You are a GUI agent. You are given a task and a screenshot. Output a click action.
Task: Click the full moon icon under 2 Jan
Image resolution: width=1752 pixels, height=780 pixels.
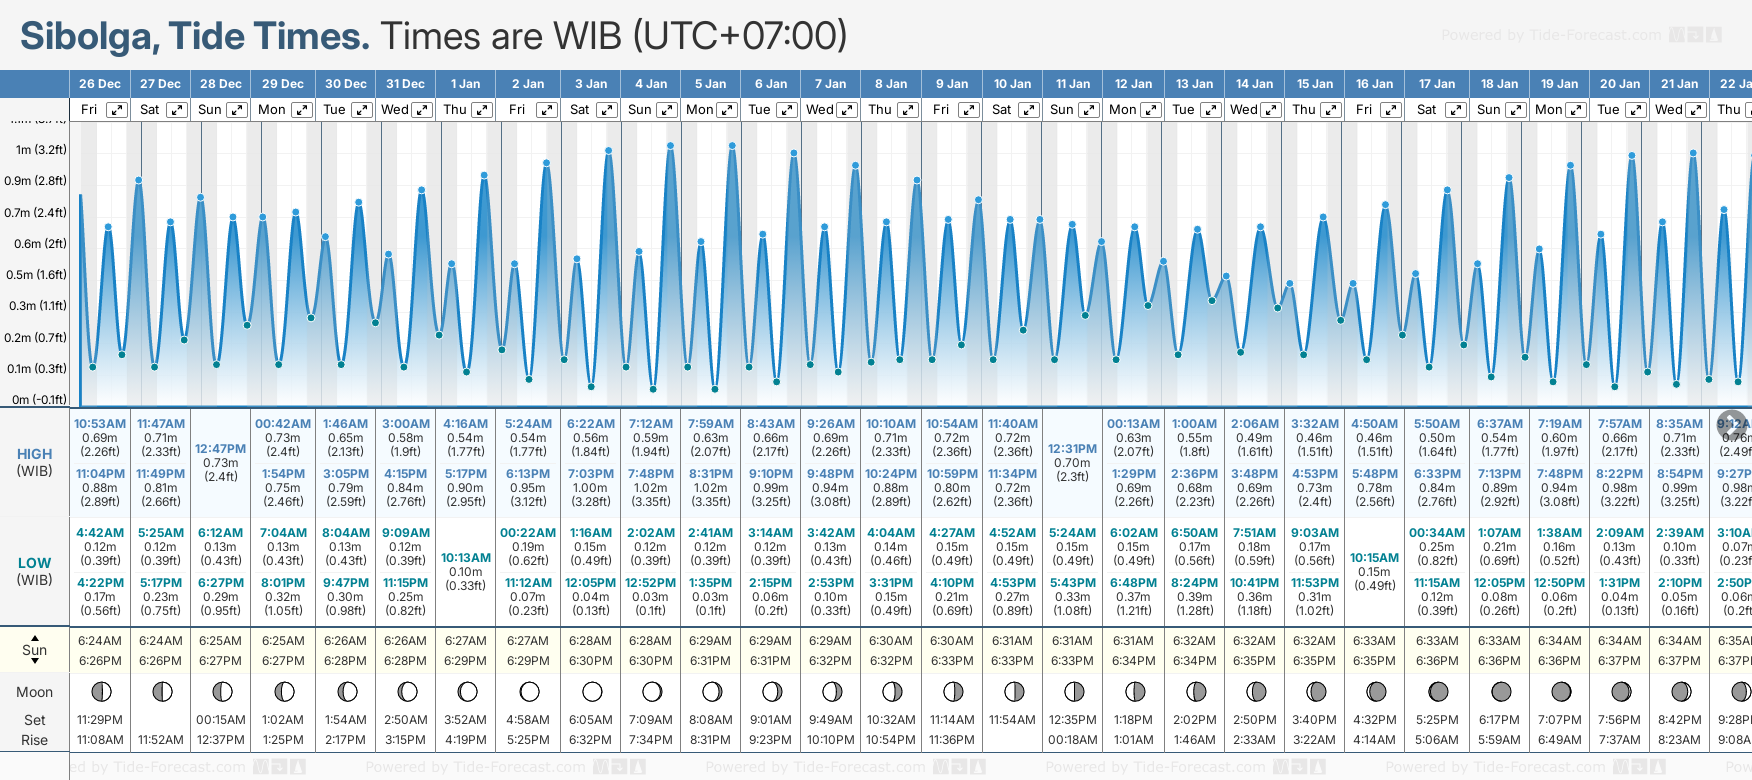click(x=529, y=691)
